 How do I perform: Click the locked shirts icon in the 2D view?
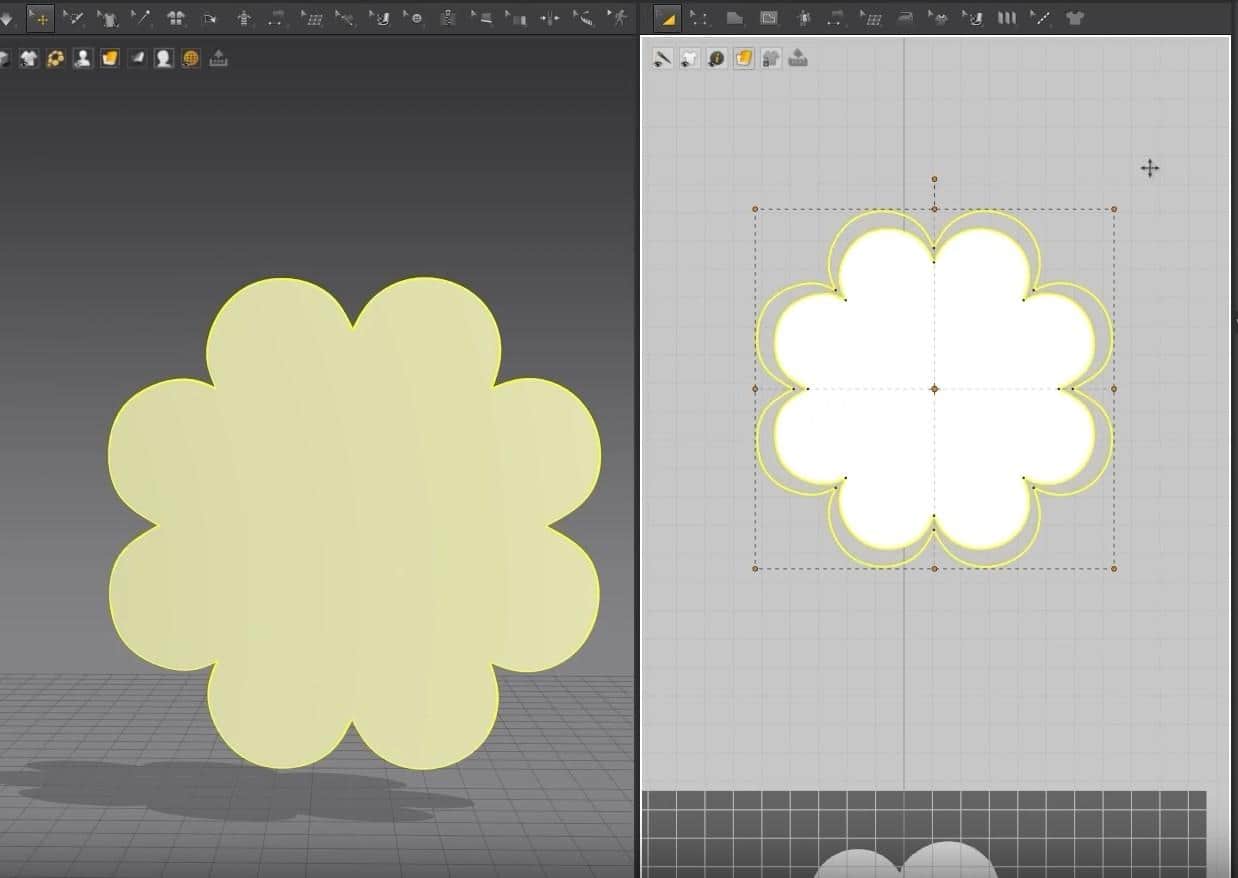[771, 58]
